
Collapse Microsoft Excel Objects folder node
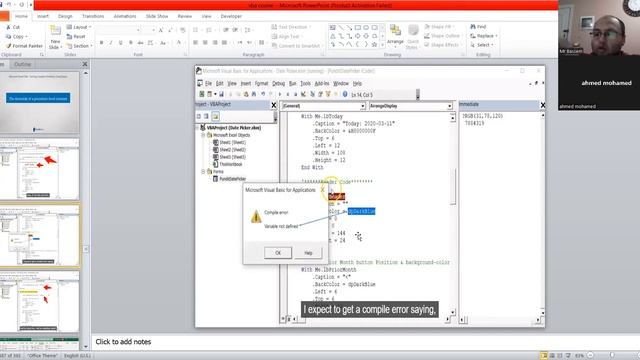coord(203,135)
